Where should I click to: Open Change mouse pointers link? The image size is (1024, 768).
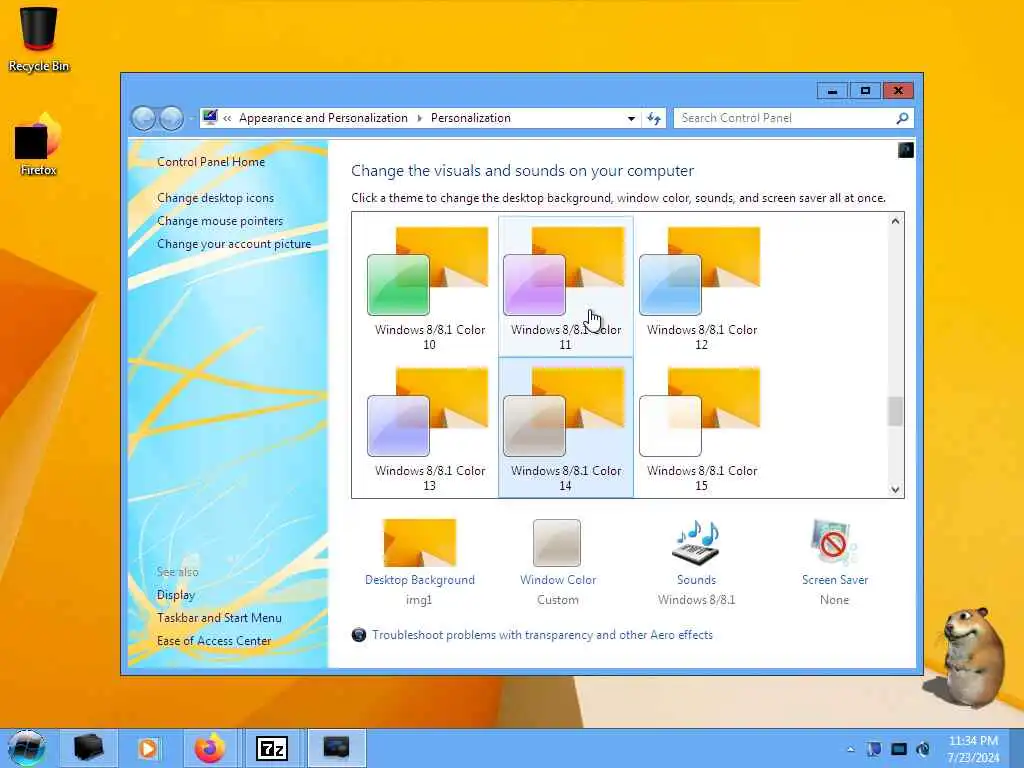coord(220,221)
